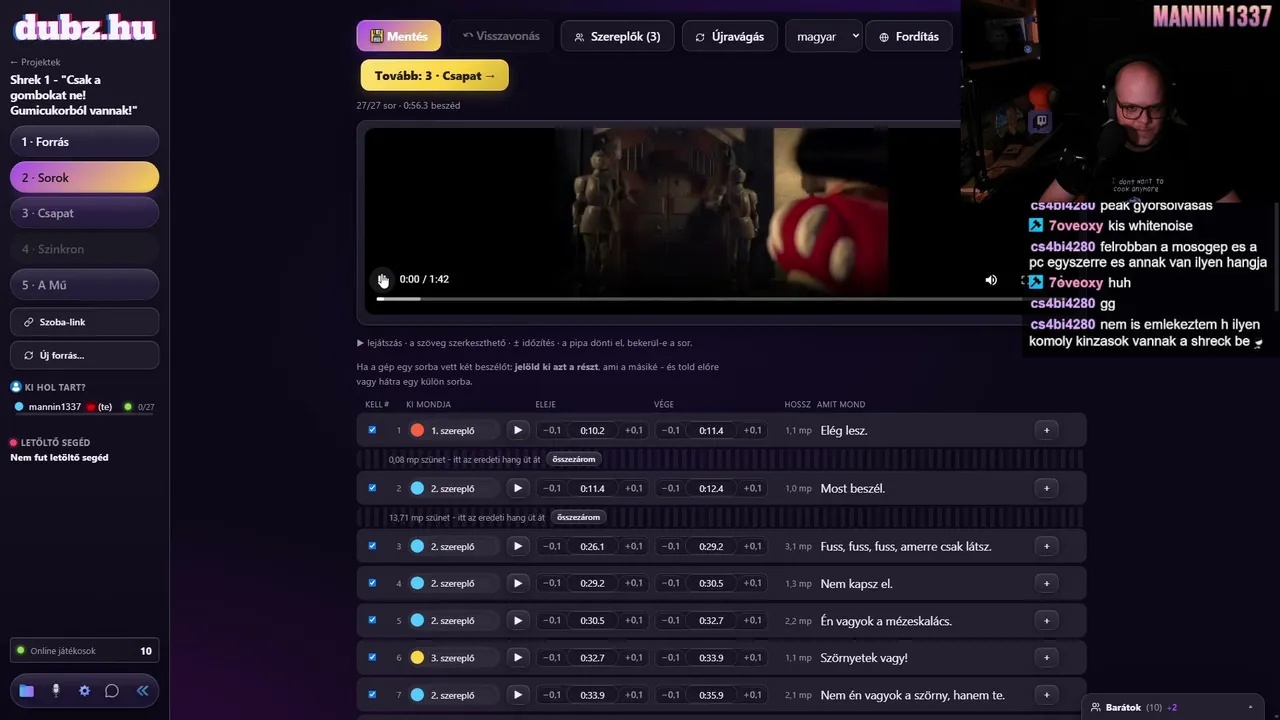The height and width of the screenshot is (720, 1280).
Task: Uncheck the checkbox for line 3
Action: pyautogui.click(x=372, y=546)
